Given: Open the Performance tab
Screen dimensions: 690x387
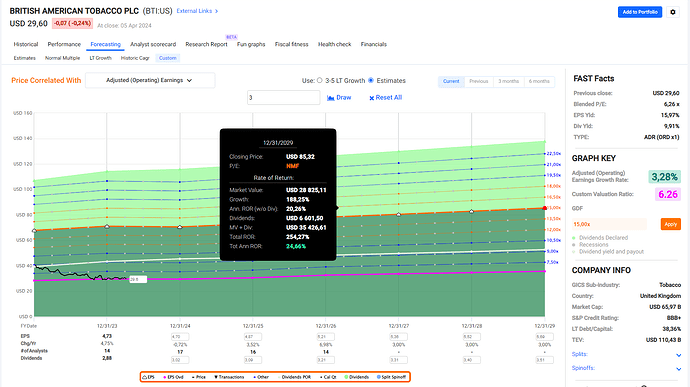Looking at the screenshot, I should [64, 44].
